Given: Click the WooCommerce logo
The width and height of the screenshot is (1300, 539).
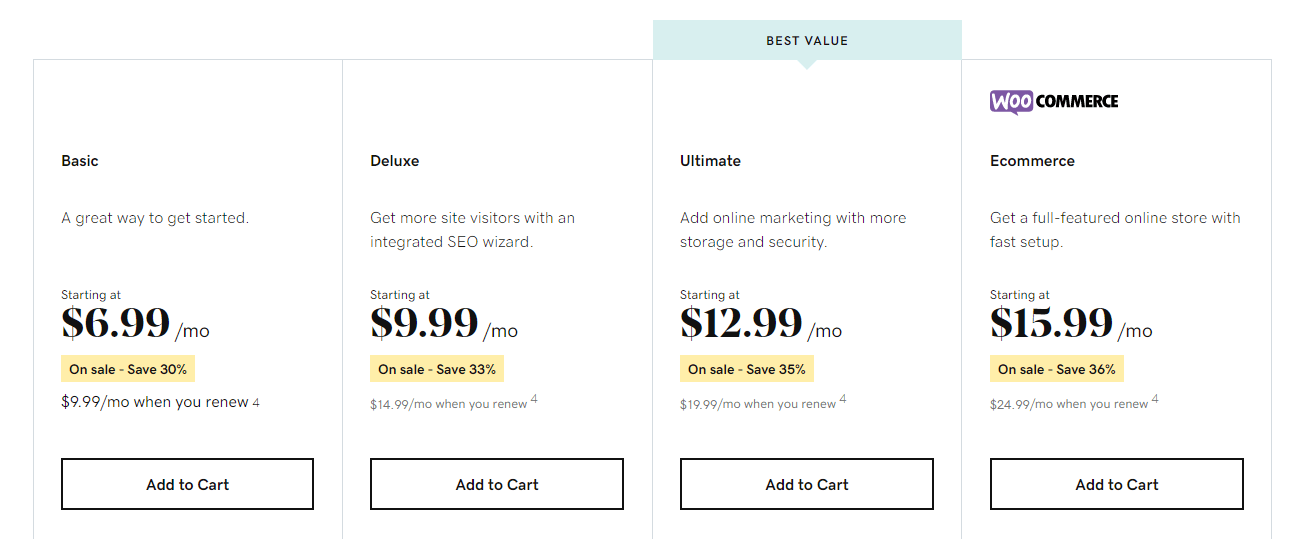Looking at the screenshot, I should (x=1054, y=101).
